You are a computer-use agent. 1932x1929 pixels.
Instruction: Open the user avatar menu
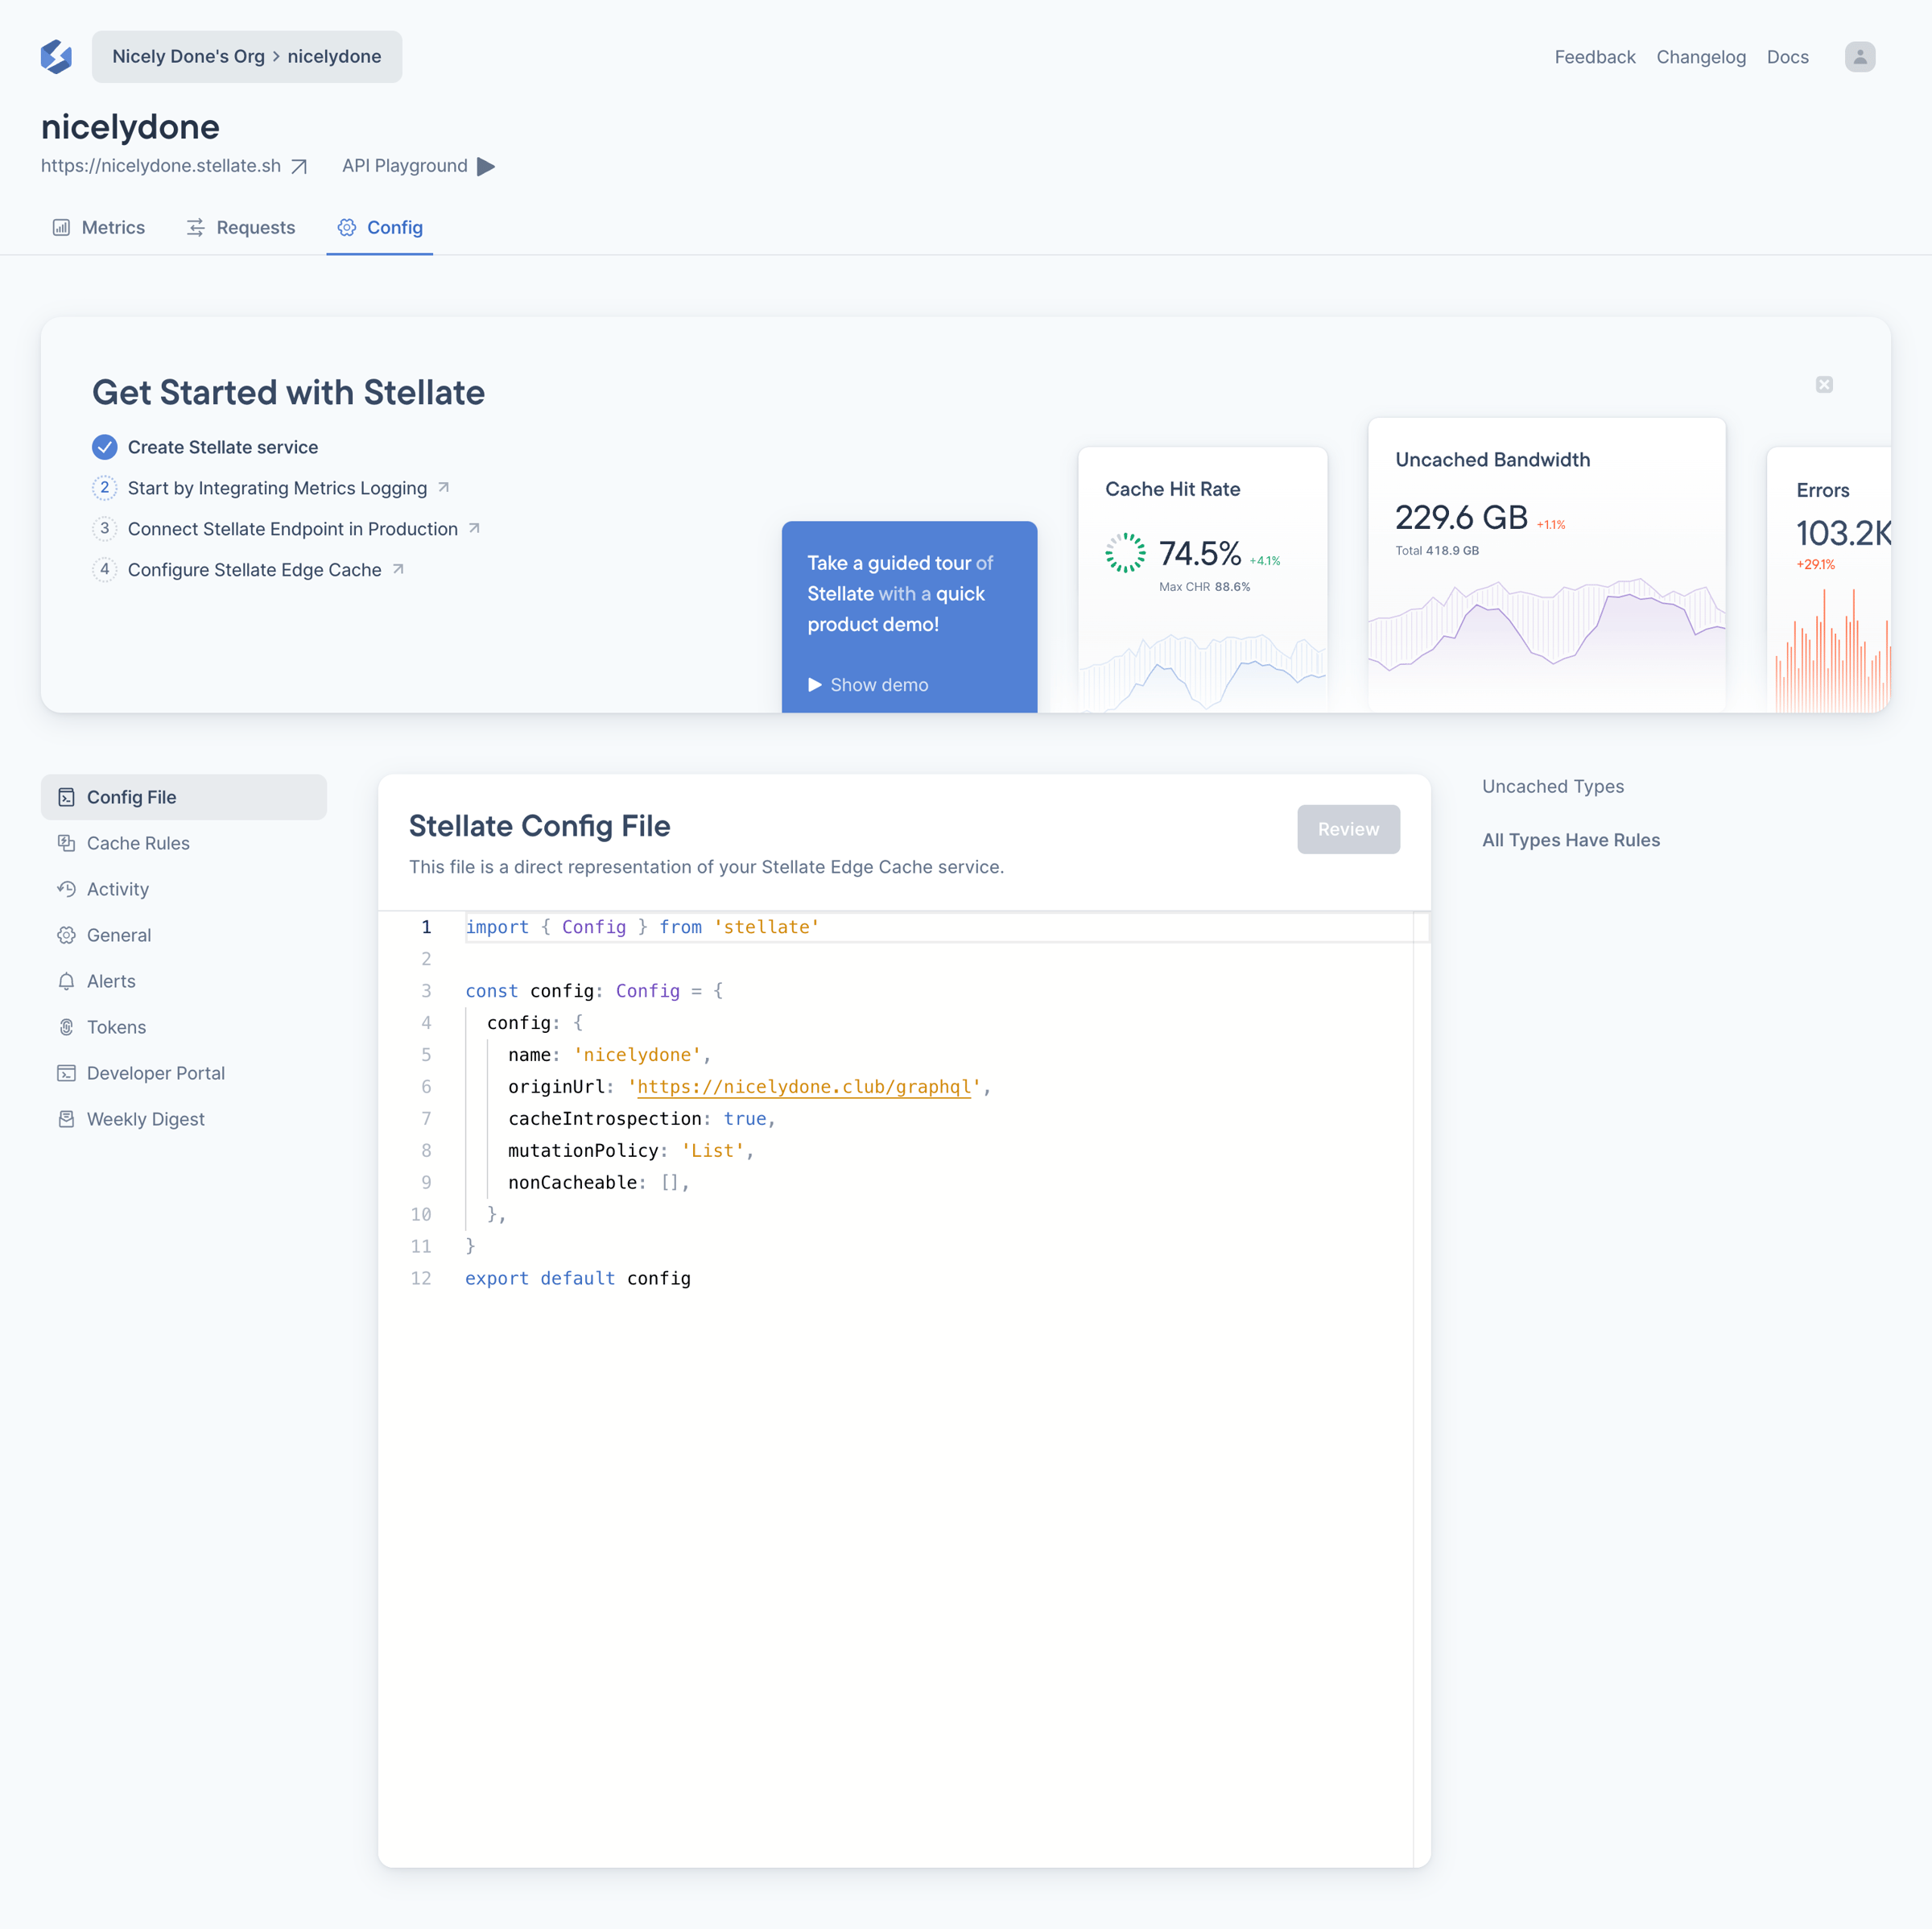(1859, 57)
